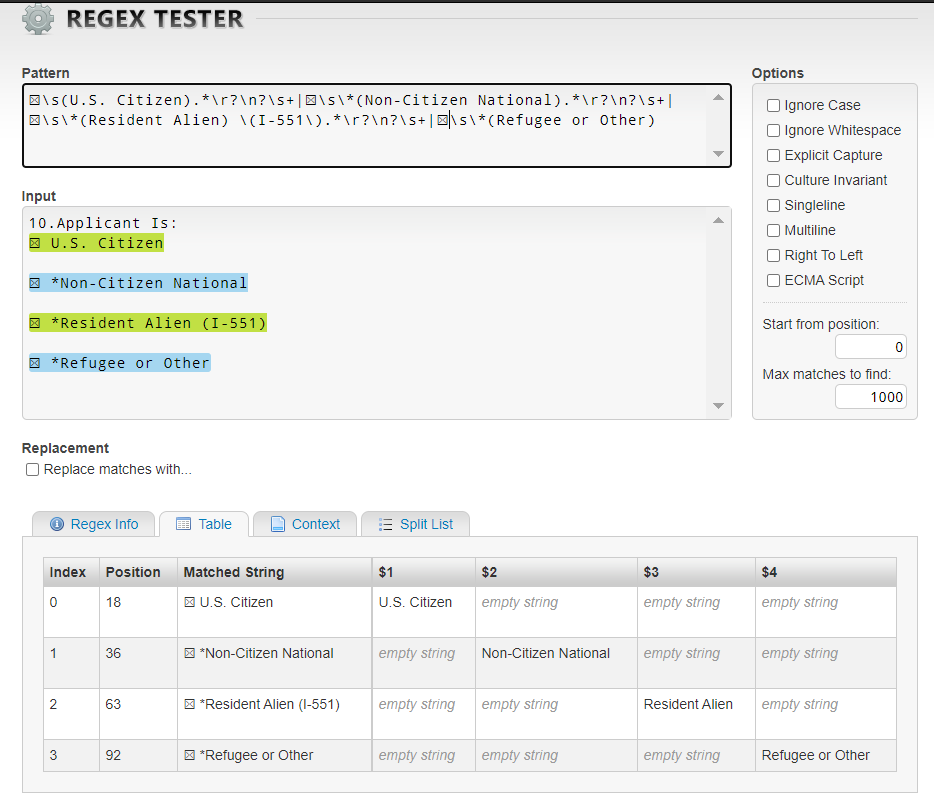The width and height of the screenshot is (934, 803).
Task: Click the Matched String column header
Action: [x=275, y=572]
